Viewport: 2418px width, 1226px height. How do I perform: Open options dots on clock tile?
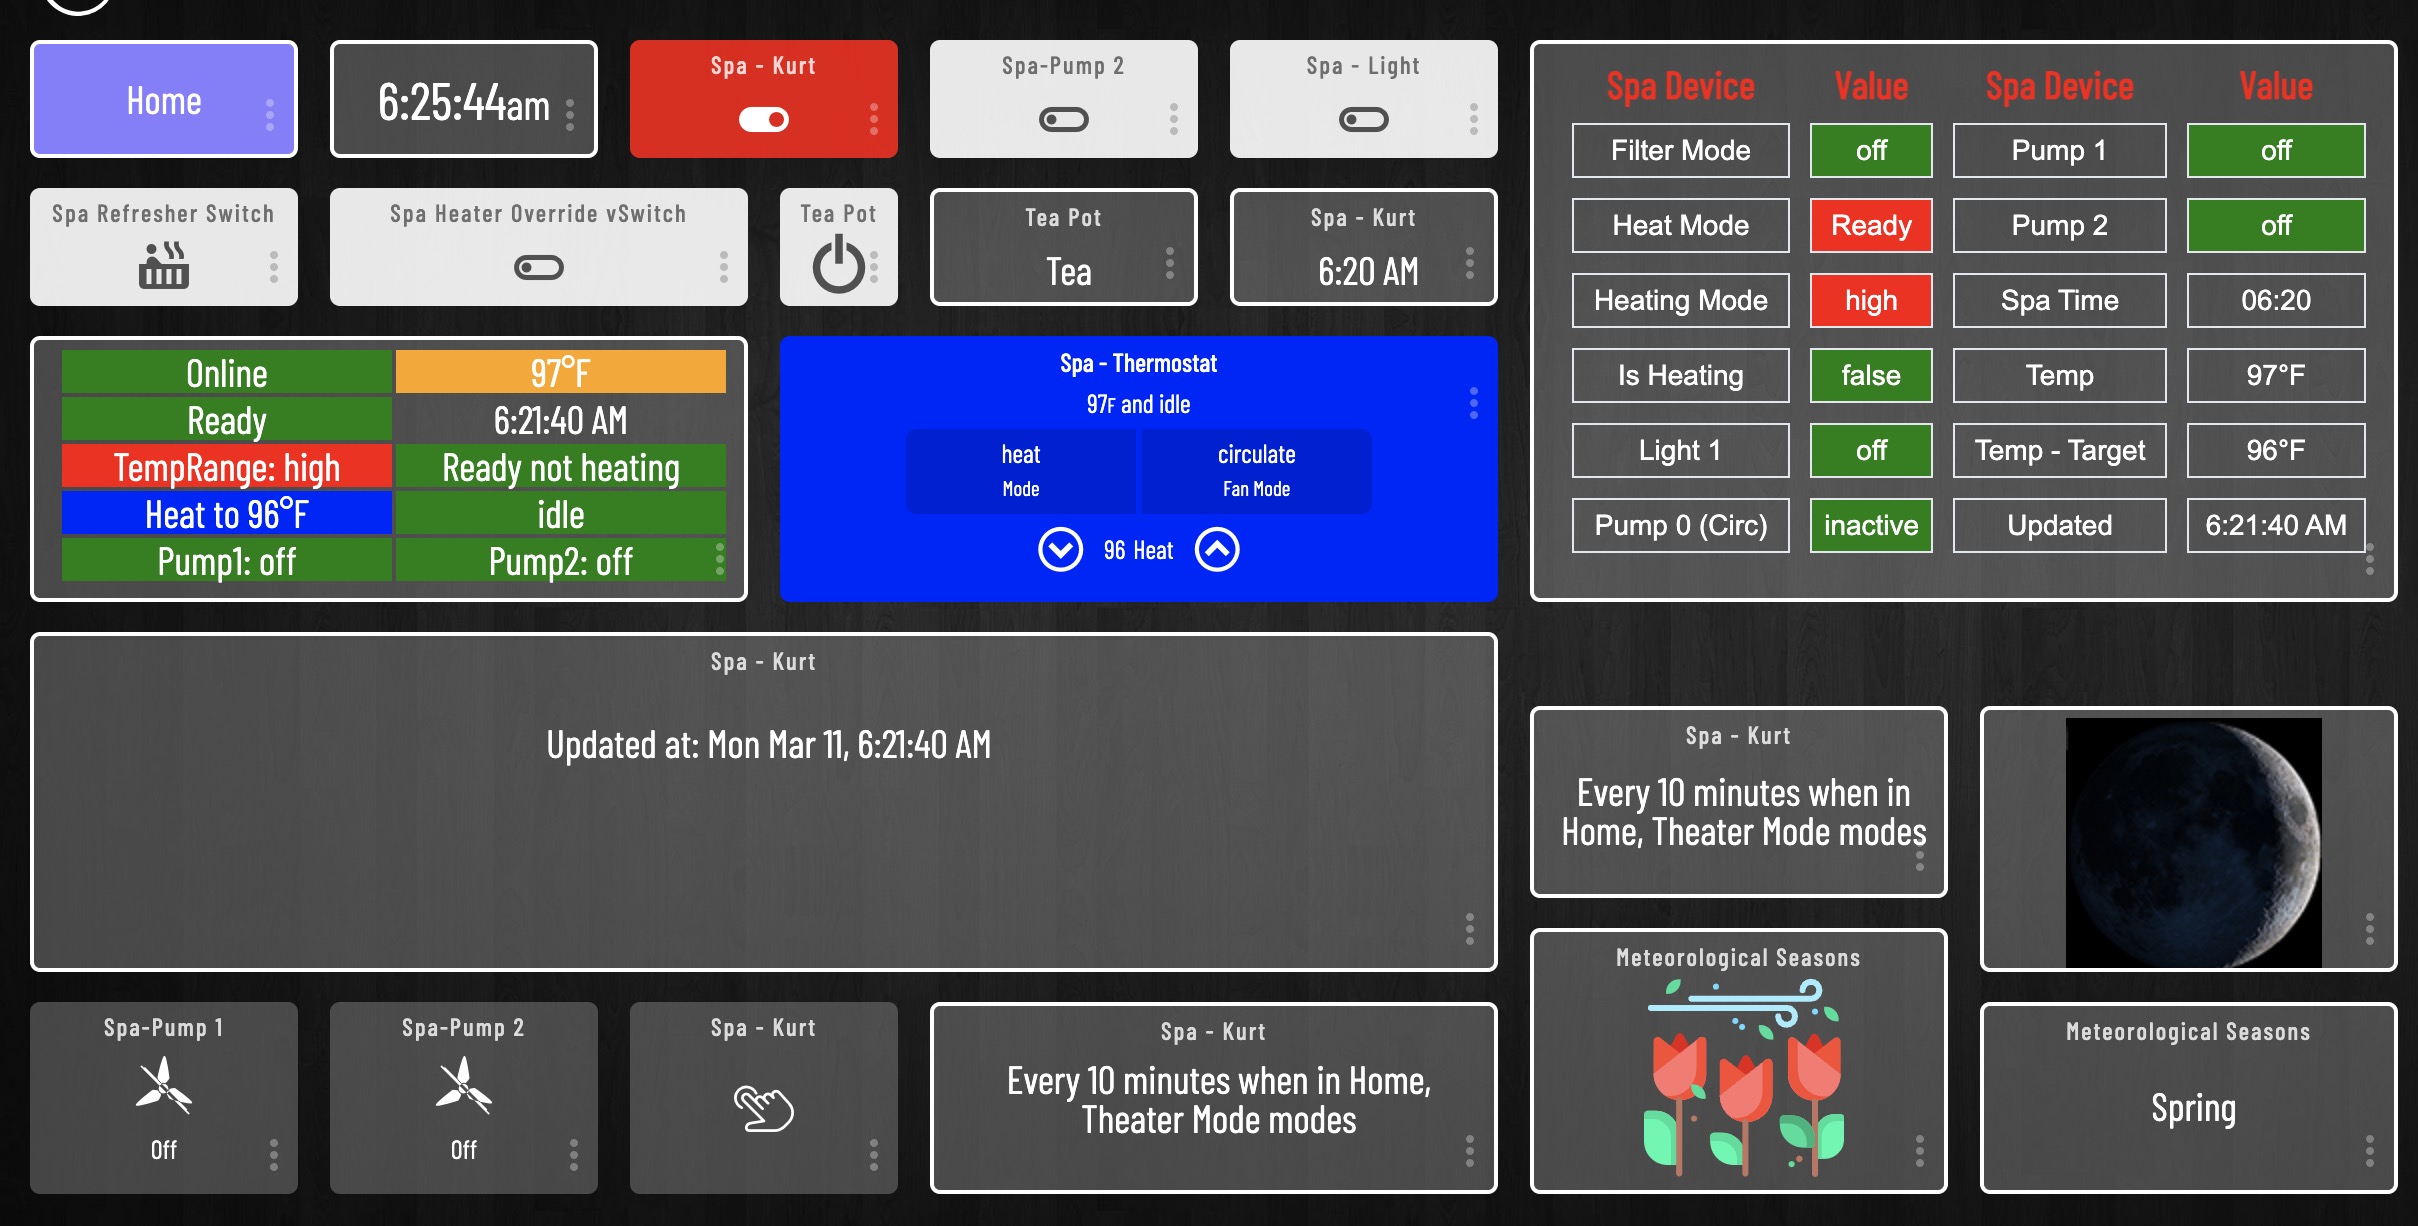coord(570,114)
